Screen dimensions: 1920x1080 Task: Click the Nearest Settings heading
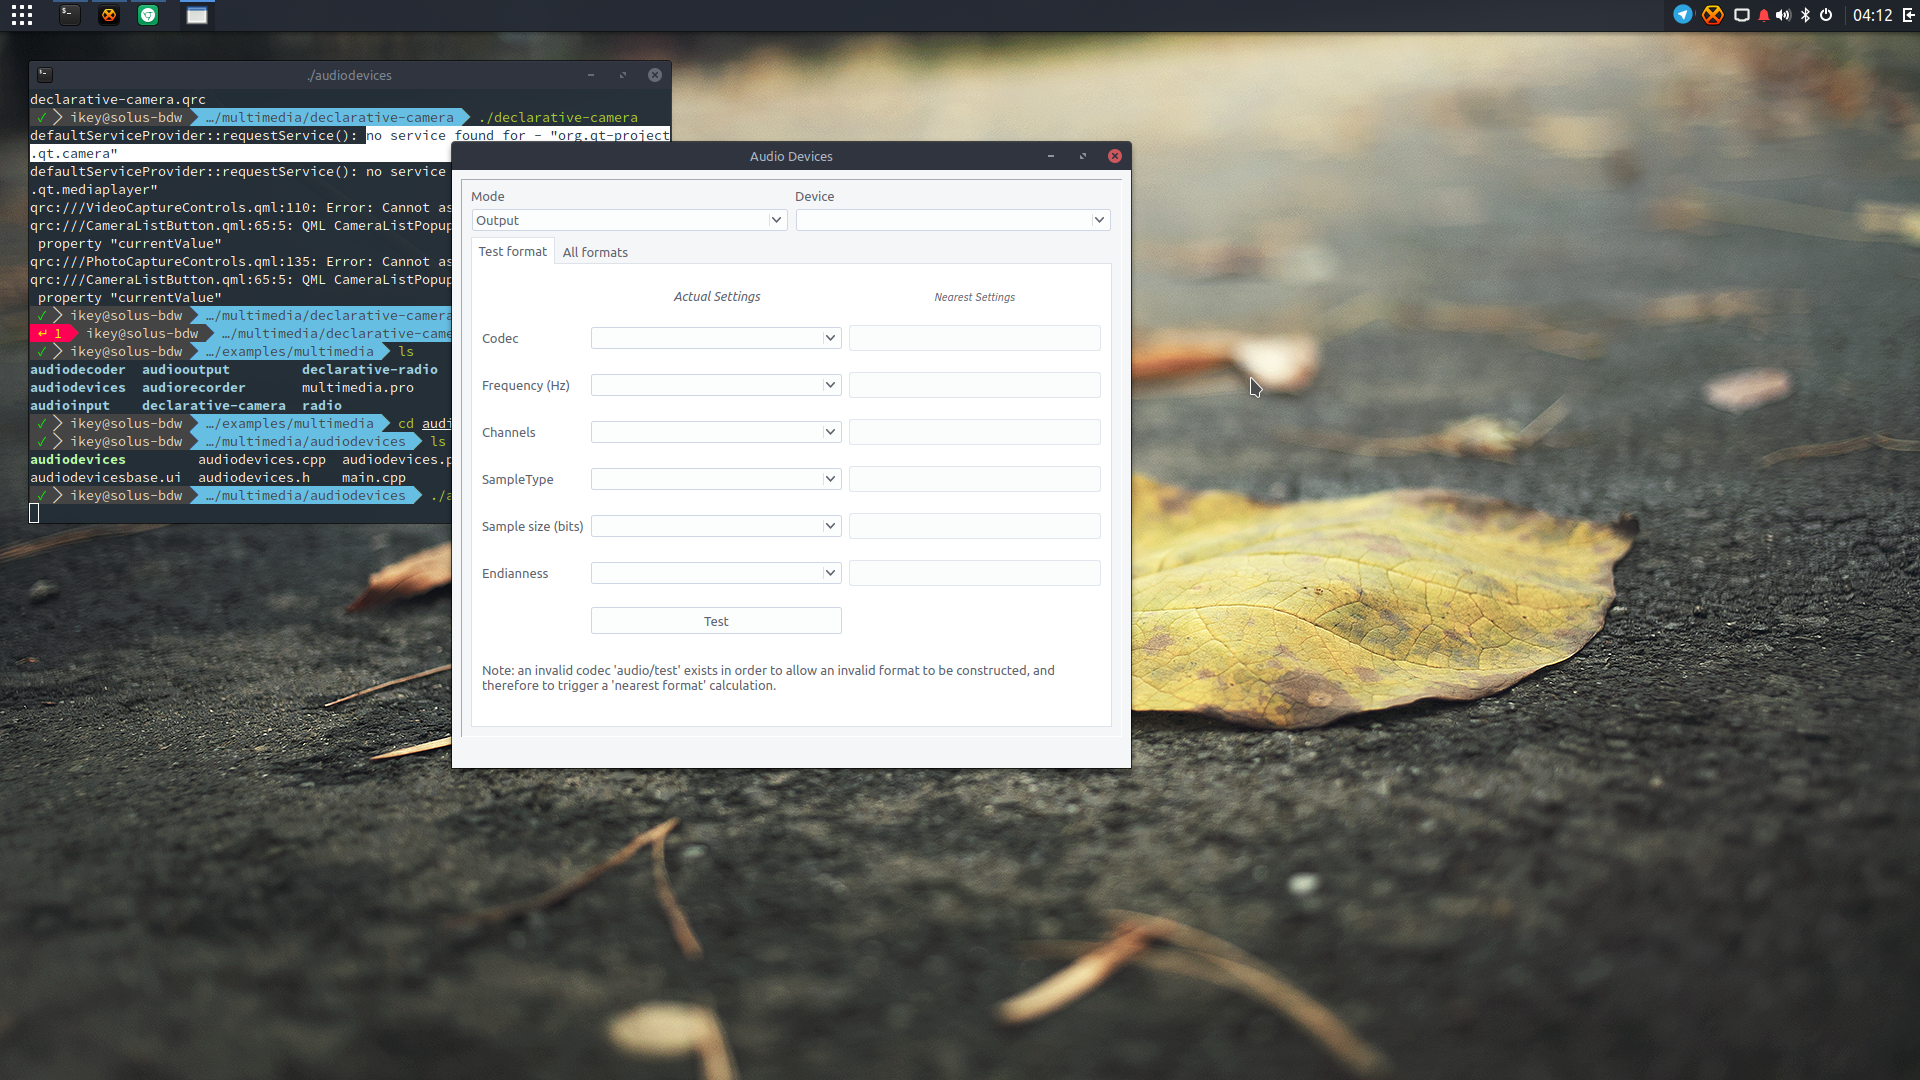(x=975, y=297)
